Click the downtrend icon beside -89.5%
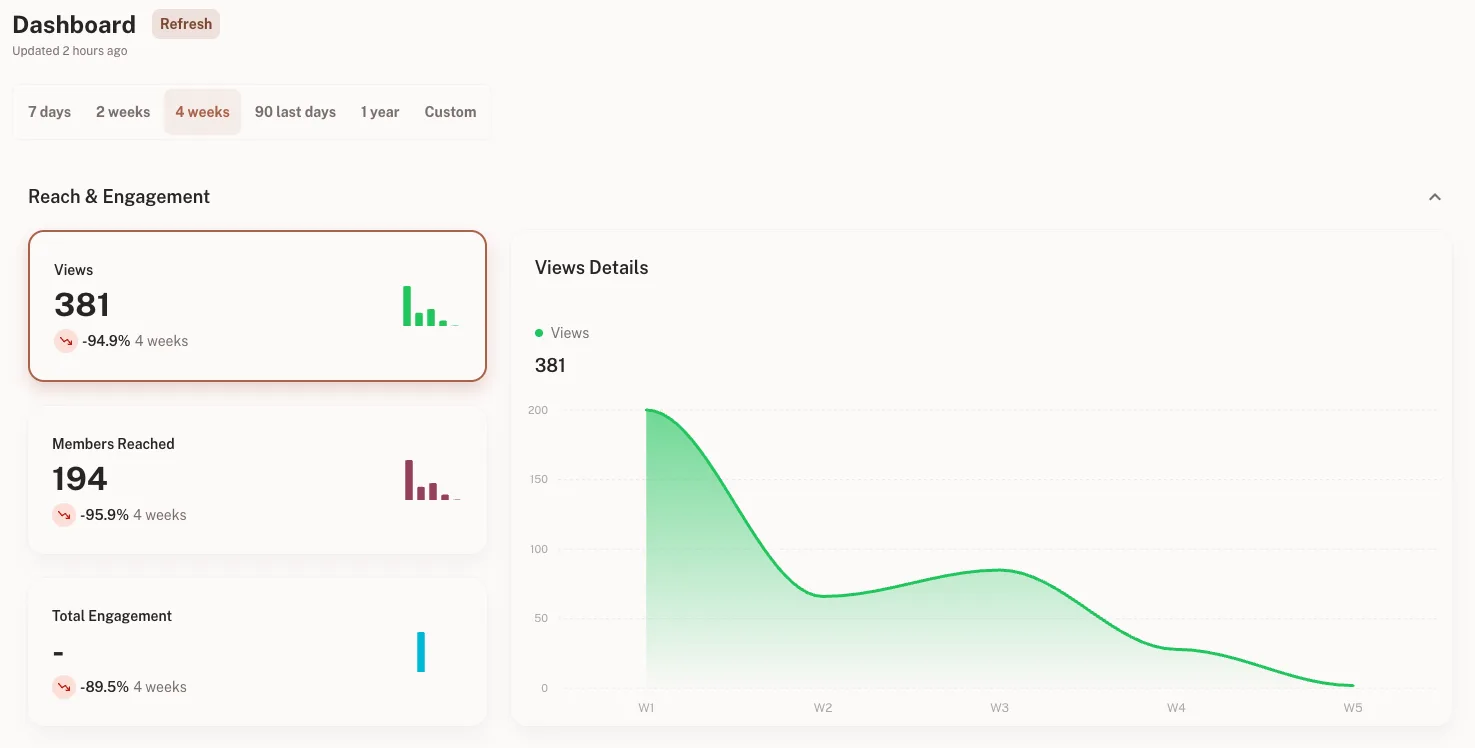The width and height of the screenshot is (1475, 748). [64, 687]
